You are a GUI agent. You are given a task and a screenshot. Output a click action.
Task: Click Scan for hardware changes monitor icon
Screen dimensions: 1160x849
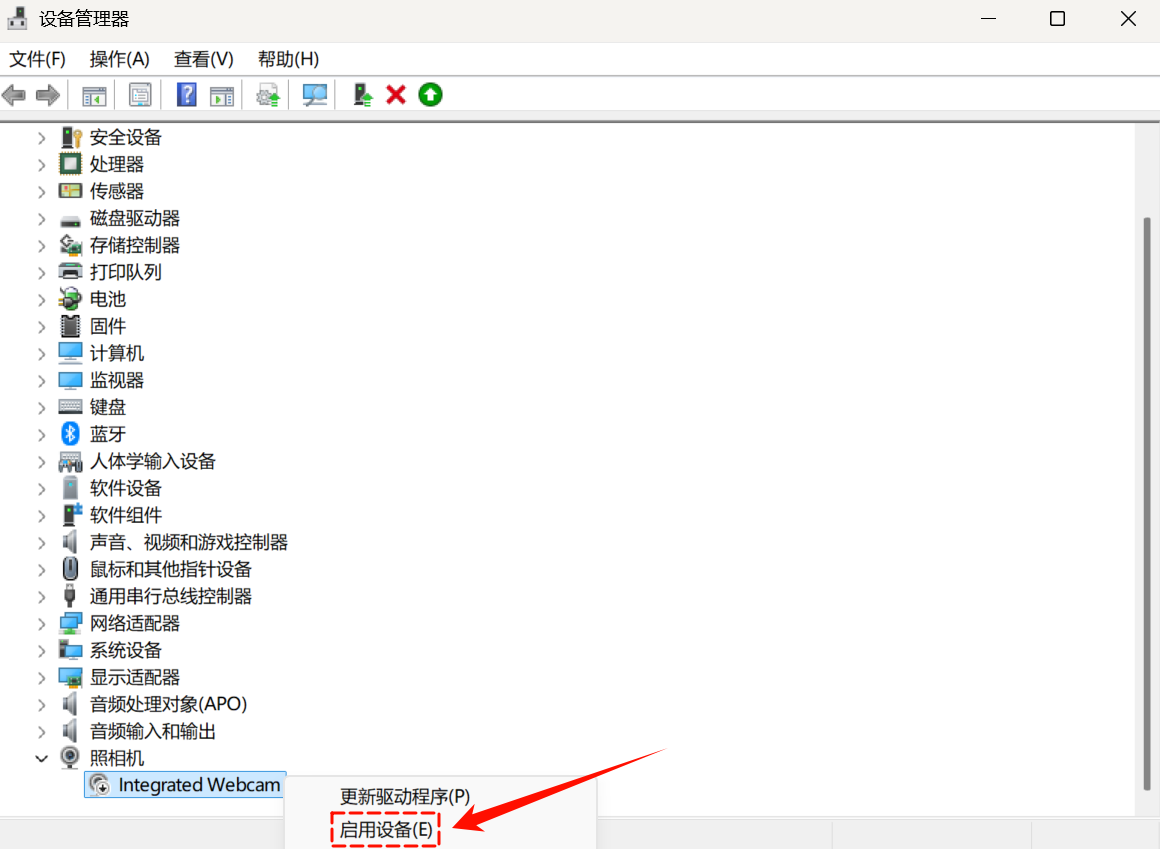tap(315, 95)
